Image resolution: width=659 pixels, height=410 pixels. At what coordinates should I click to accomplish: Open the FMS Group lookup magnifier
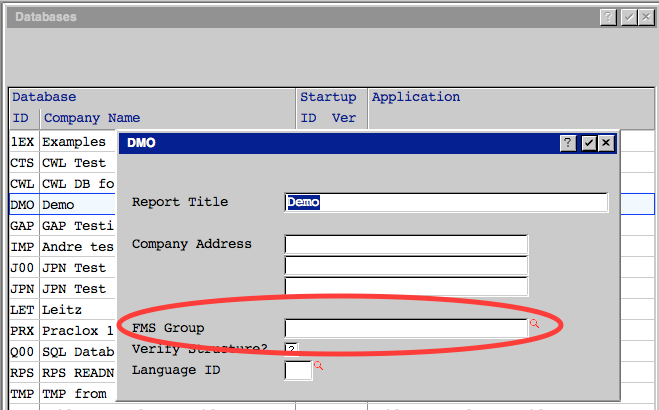(x=534, y=324)
